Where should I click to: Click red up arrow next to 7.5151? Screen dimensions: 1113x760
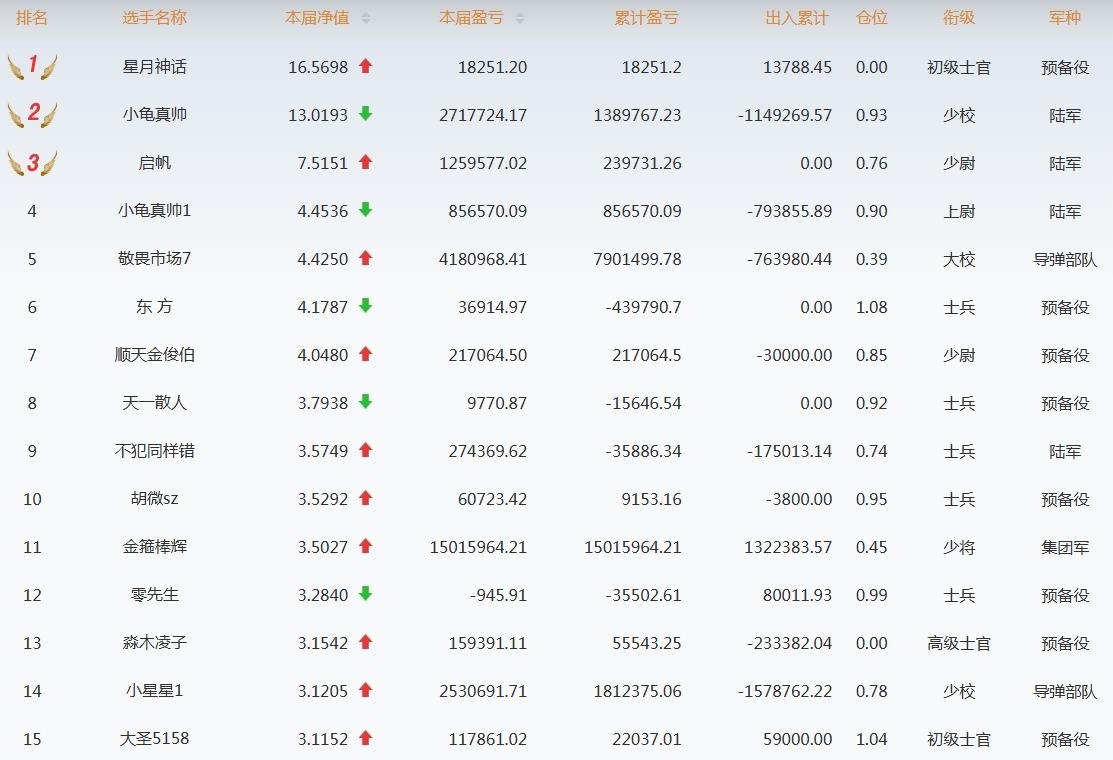(366, 162)
